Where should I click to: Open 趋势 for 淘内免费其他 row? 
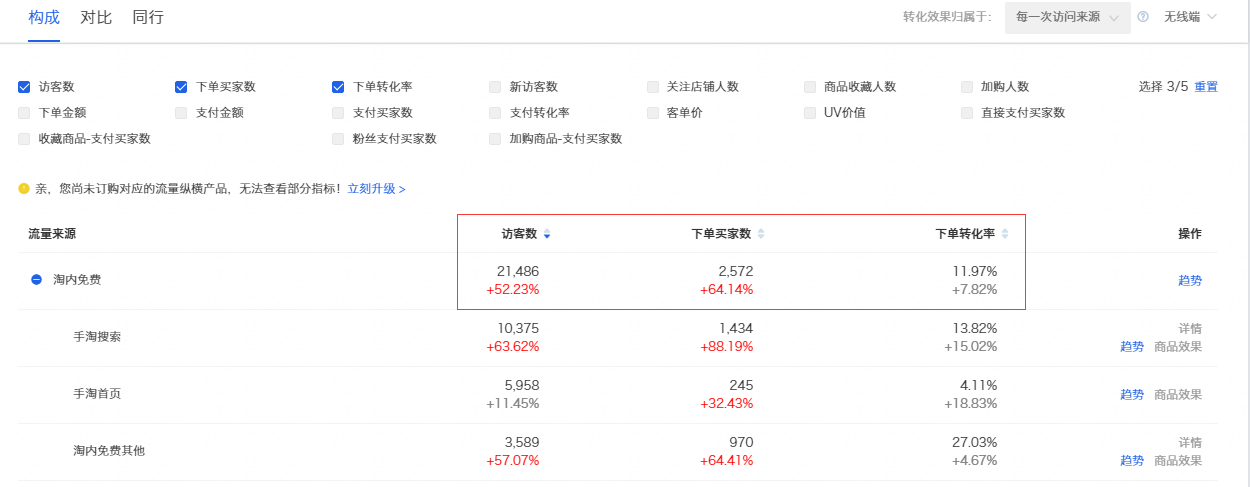point(1132,461)
